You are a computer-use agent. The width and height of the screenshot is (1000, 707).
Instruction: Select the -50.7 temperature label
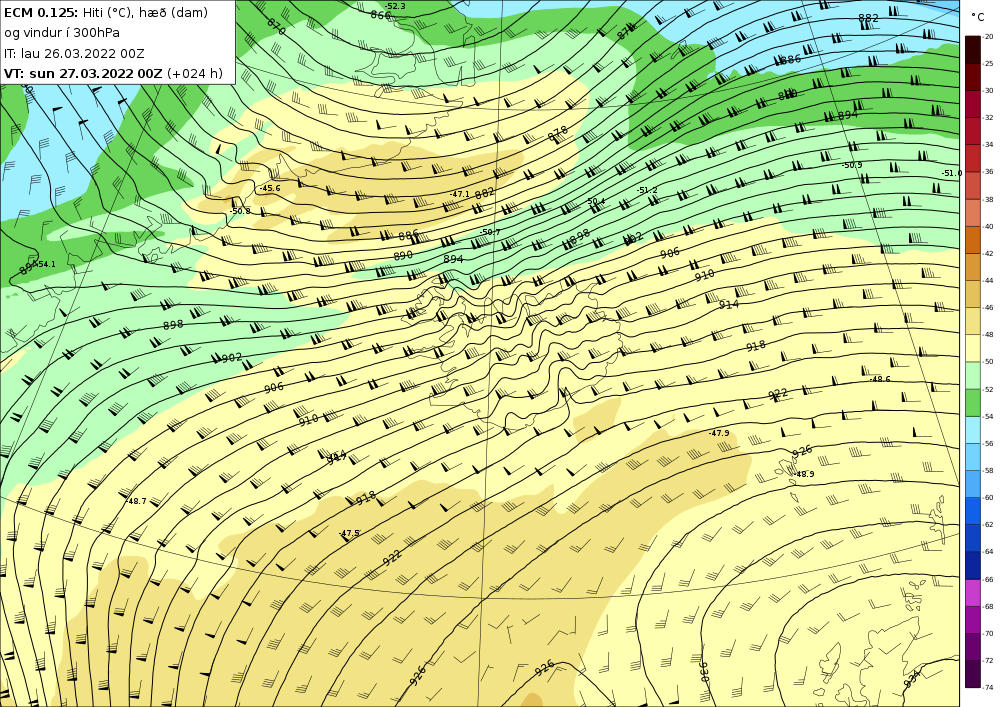coord(490,232)
